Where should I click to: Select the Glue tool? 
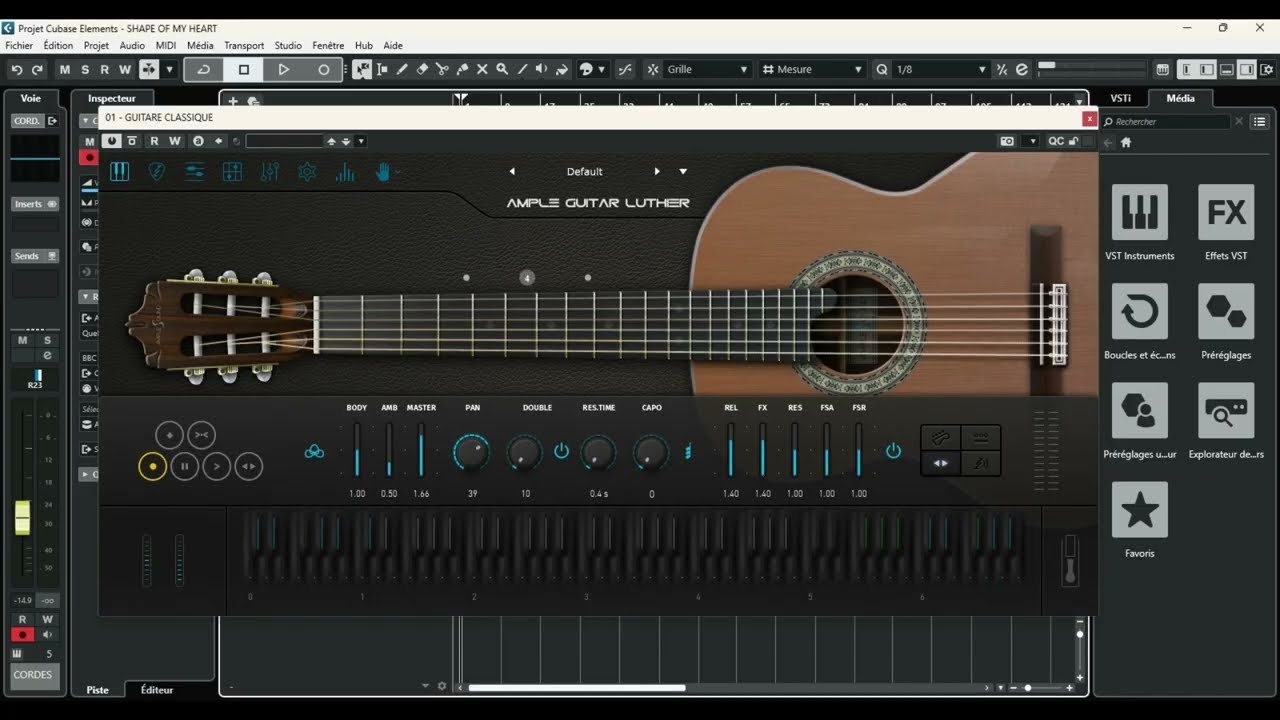point(462,69)
